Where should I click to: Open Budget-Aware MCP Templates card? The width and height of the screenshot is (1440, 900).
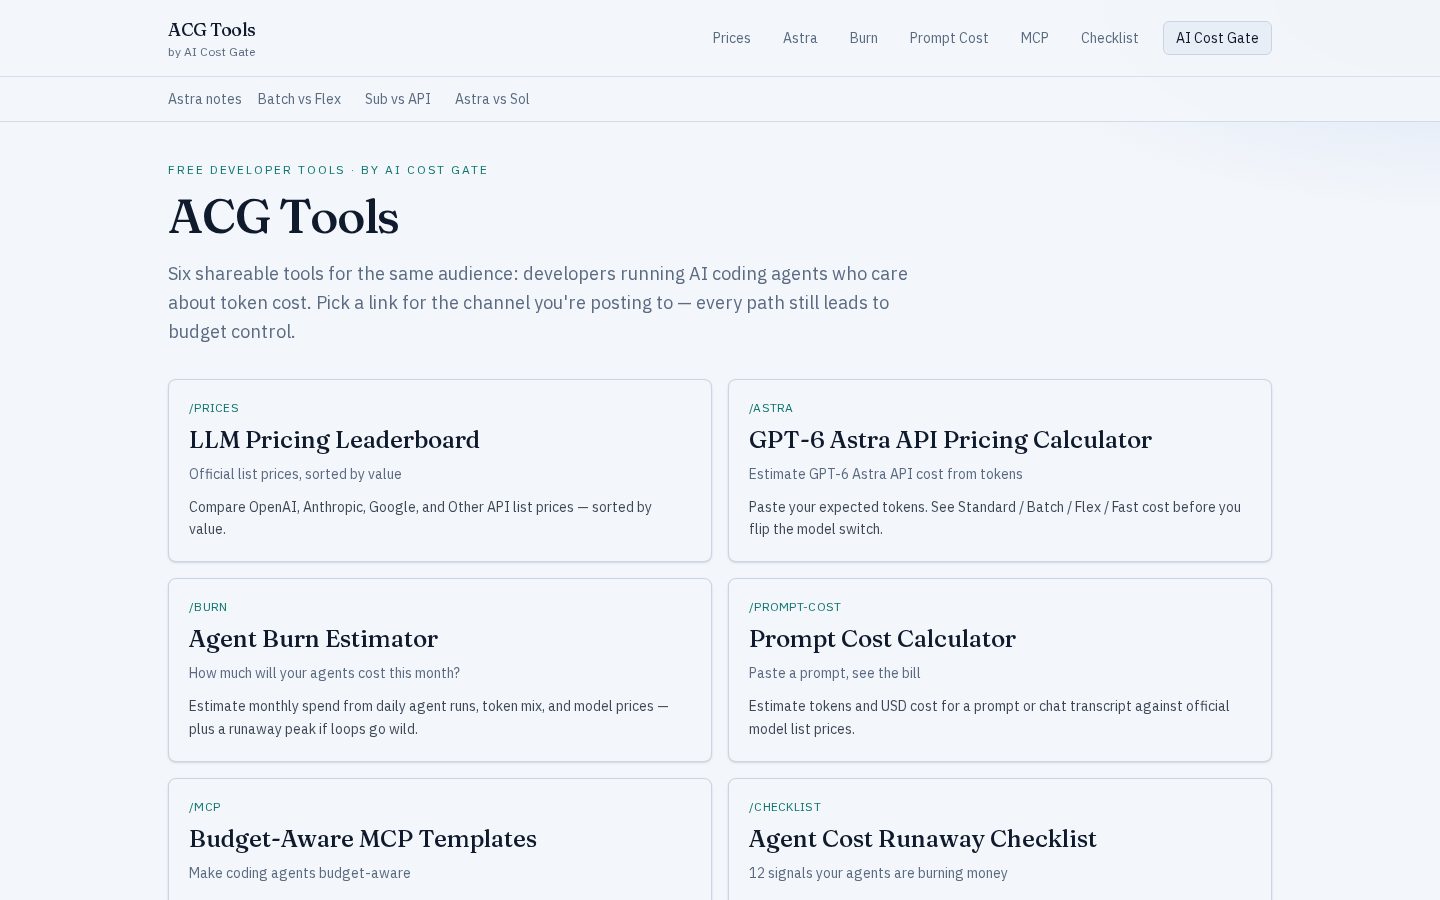[440, 839]
